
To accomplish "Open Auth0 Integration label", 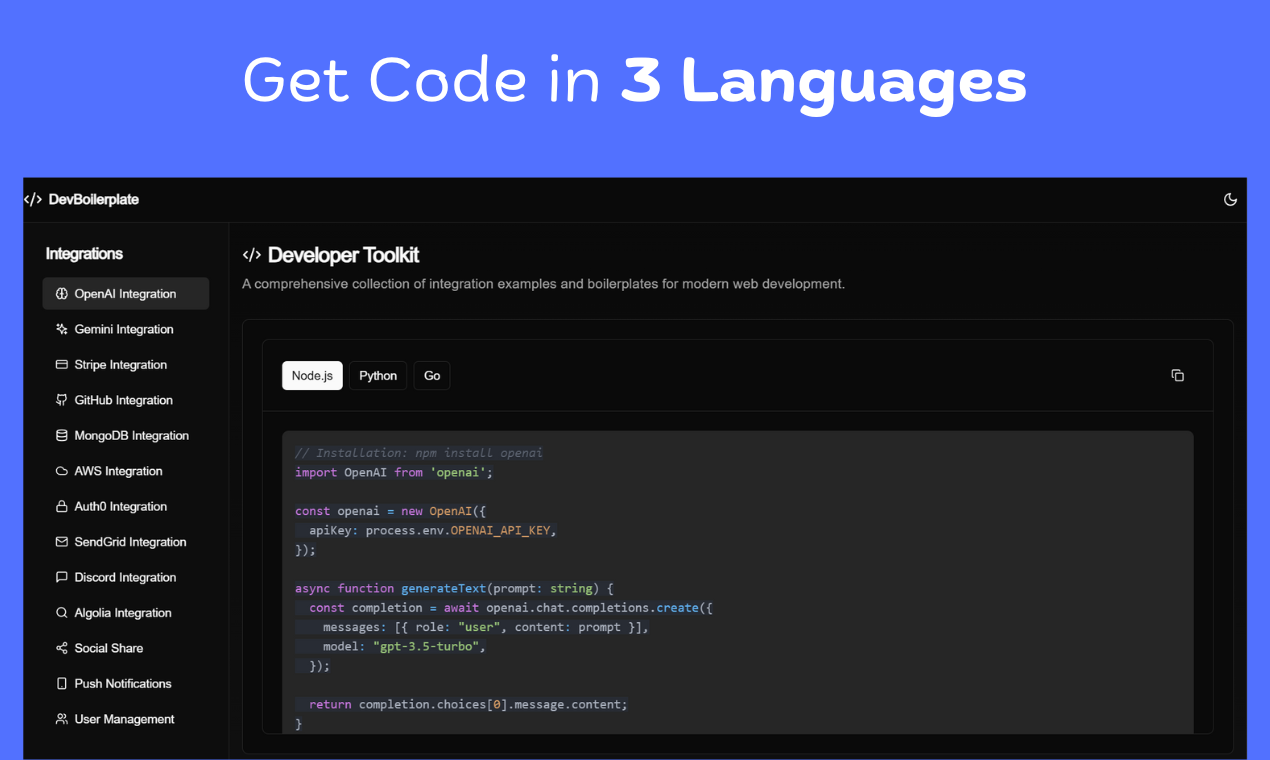I will coord(121,507).
